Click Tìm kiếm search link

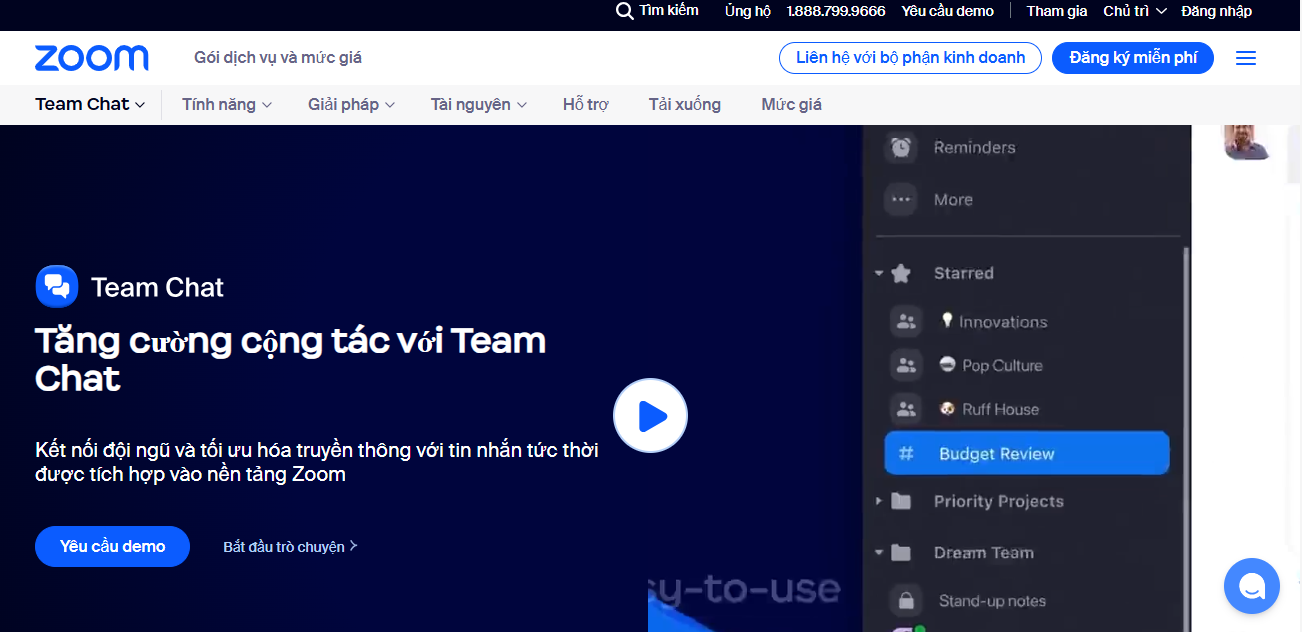[x=669, y=10]
